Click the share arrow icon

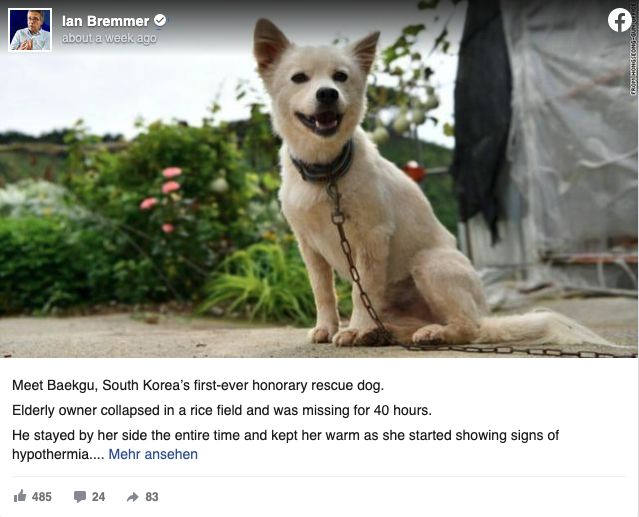pyautogui.click(x=133, y=497)
